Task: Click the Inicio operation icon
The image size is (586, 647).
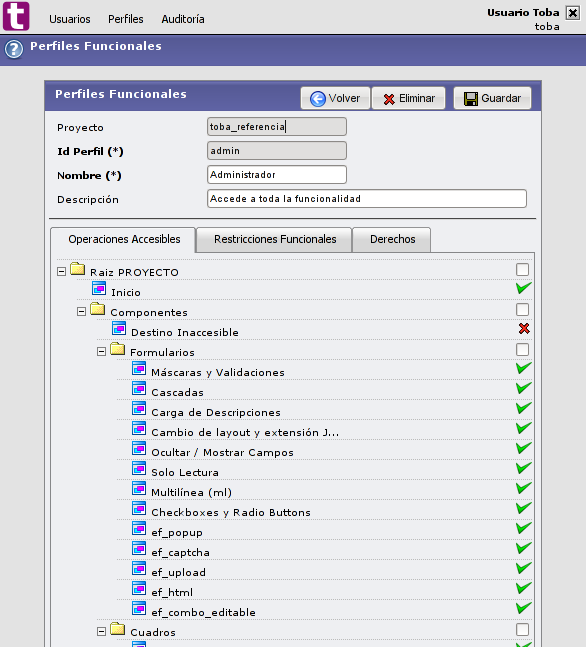Action: (x=99, y=288)
